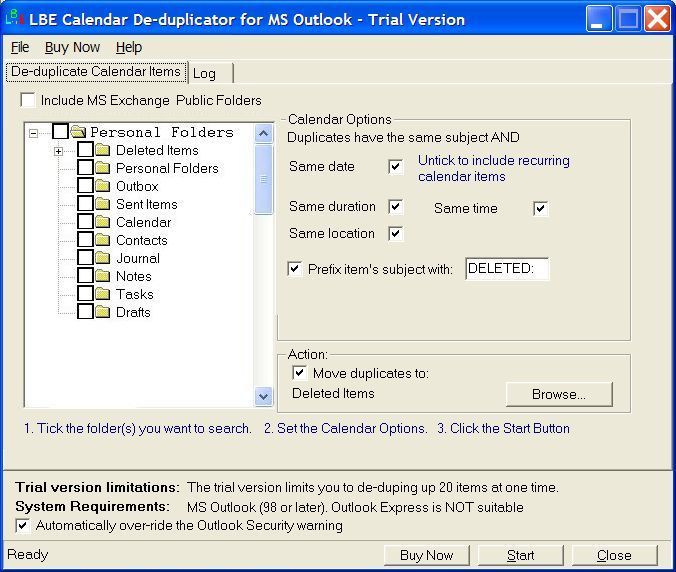Viewport: 676px width, 572px height.
Task: Select the Journal folder label
Action: 138,258
